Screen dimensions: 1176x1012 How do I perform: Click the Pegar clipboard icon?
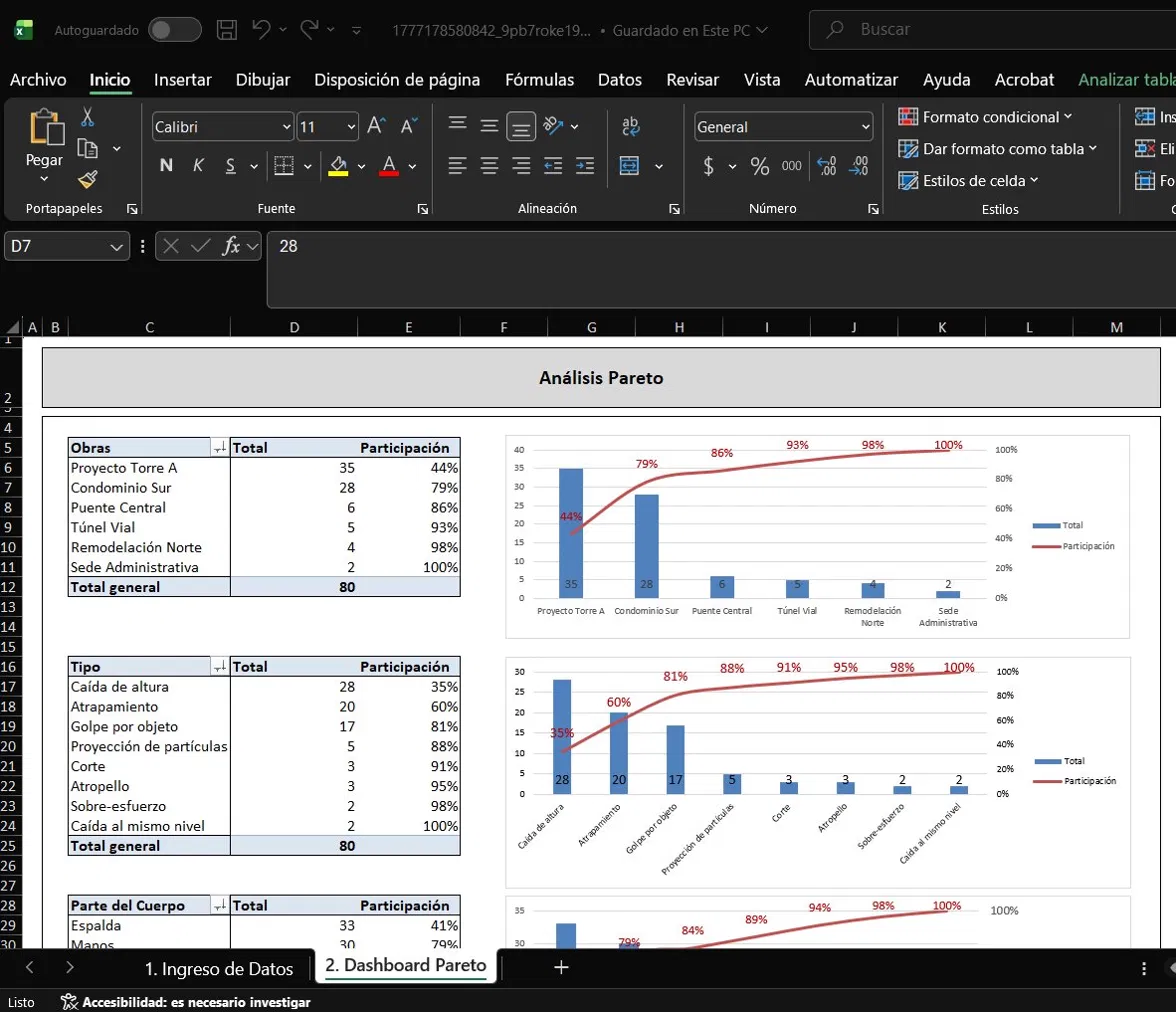point(46,126)
